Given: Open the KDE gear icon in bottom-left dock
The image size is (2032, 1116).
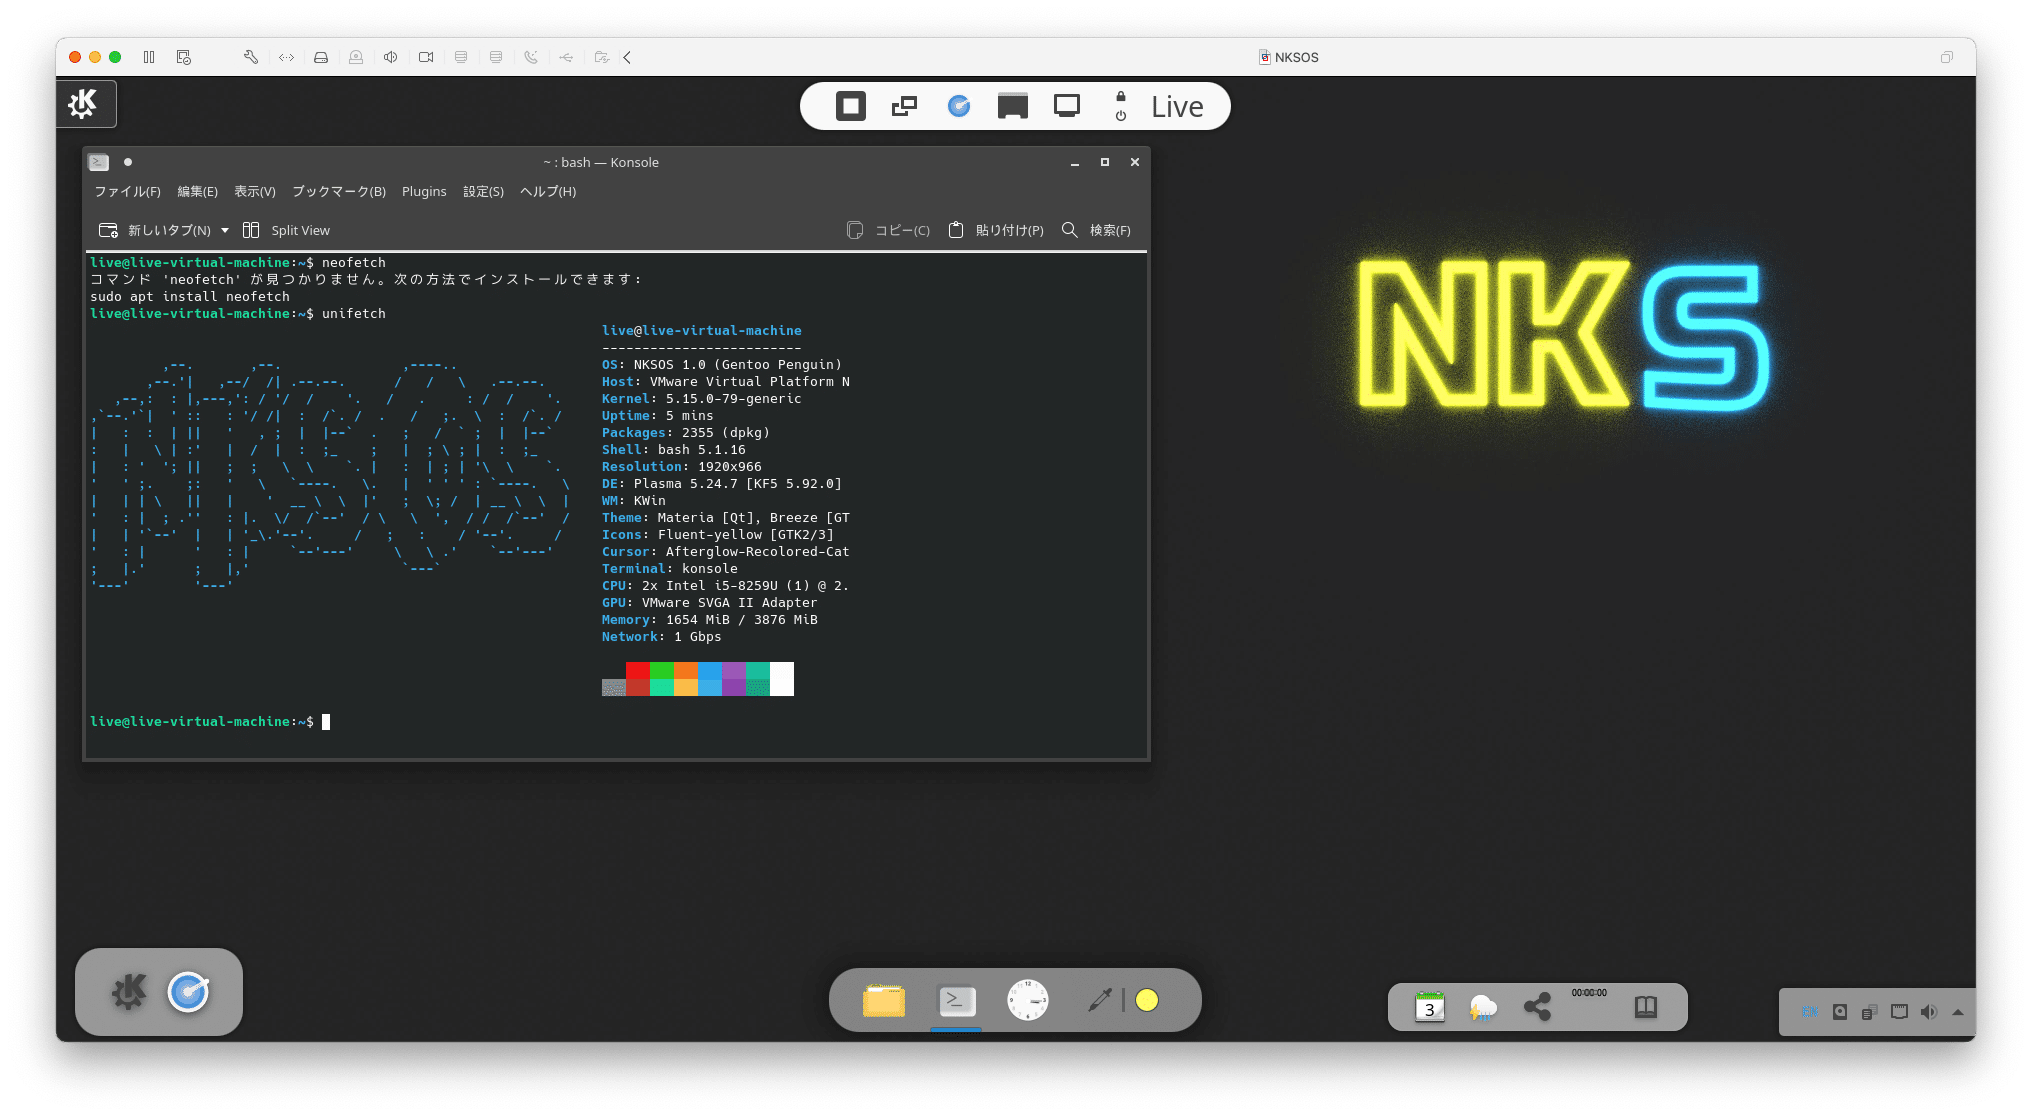Looking at the screenshot, I should tap(128, 992).
